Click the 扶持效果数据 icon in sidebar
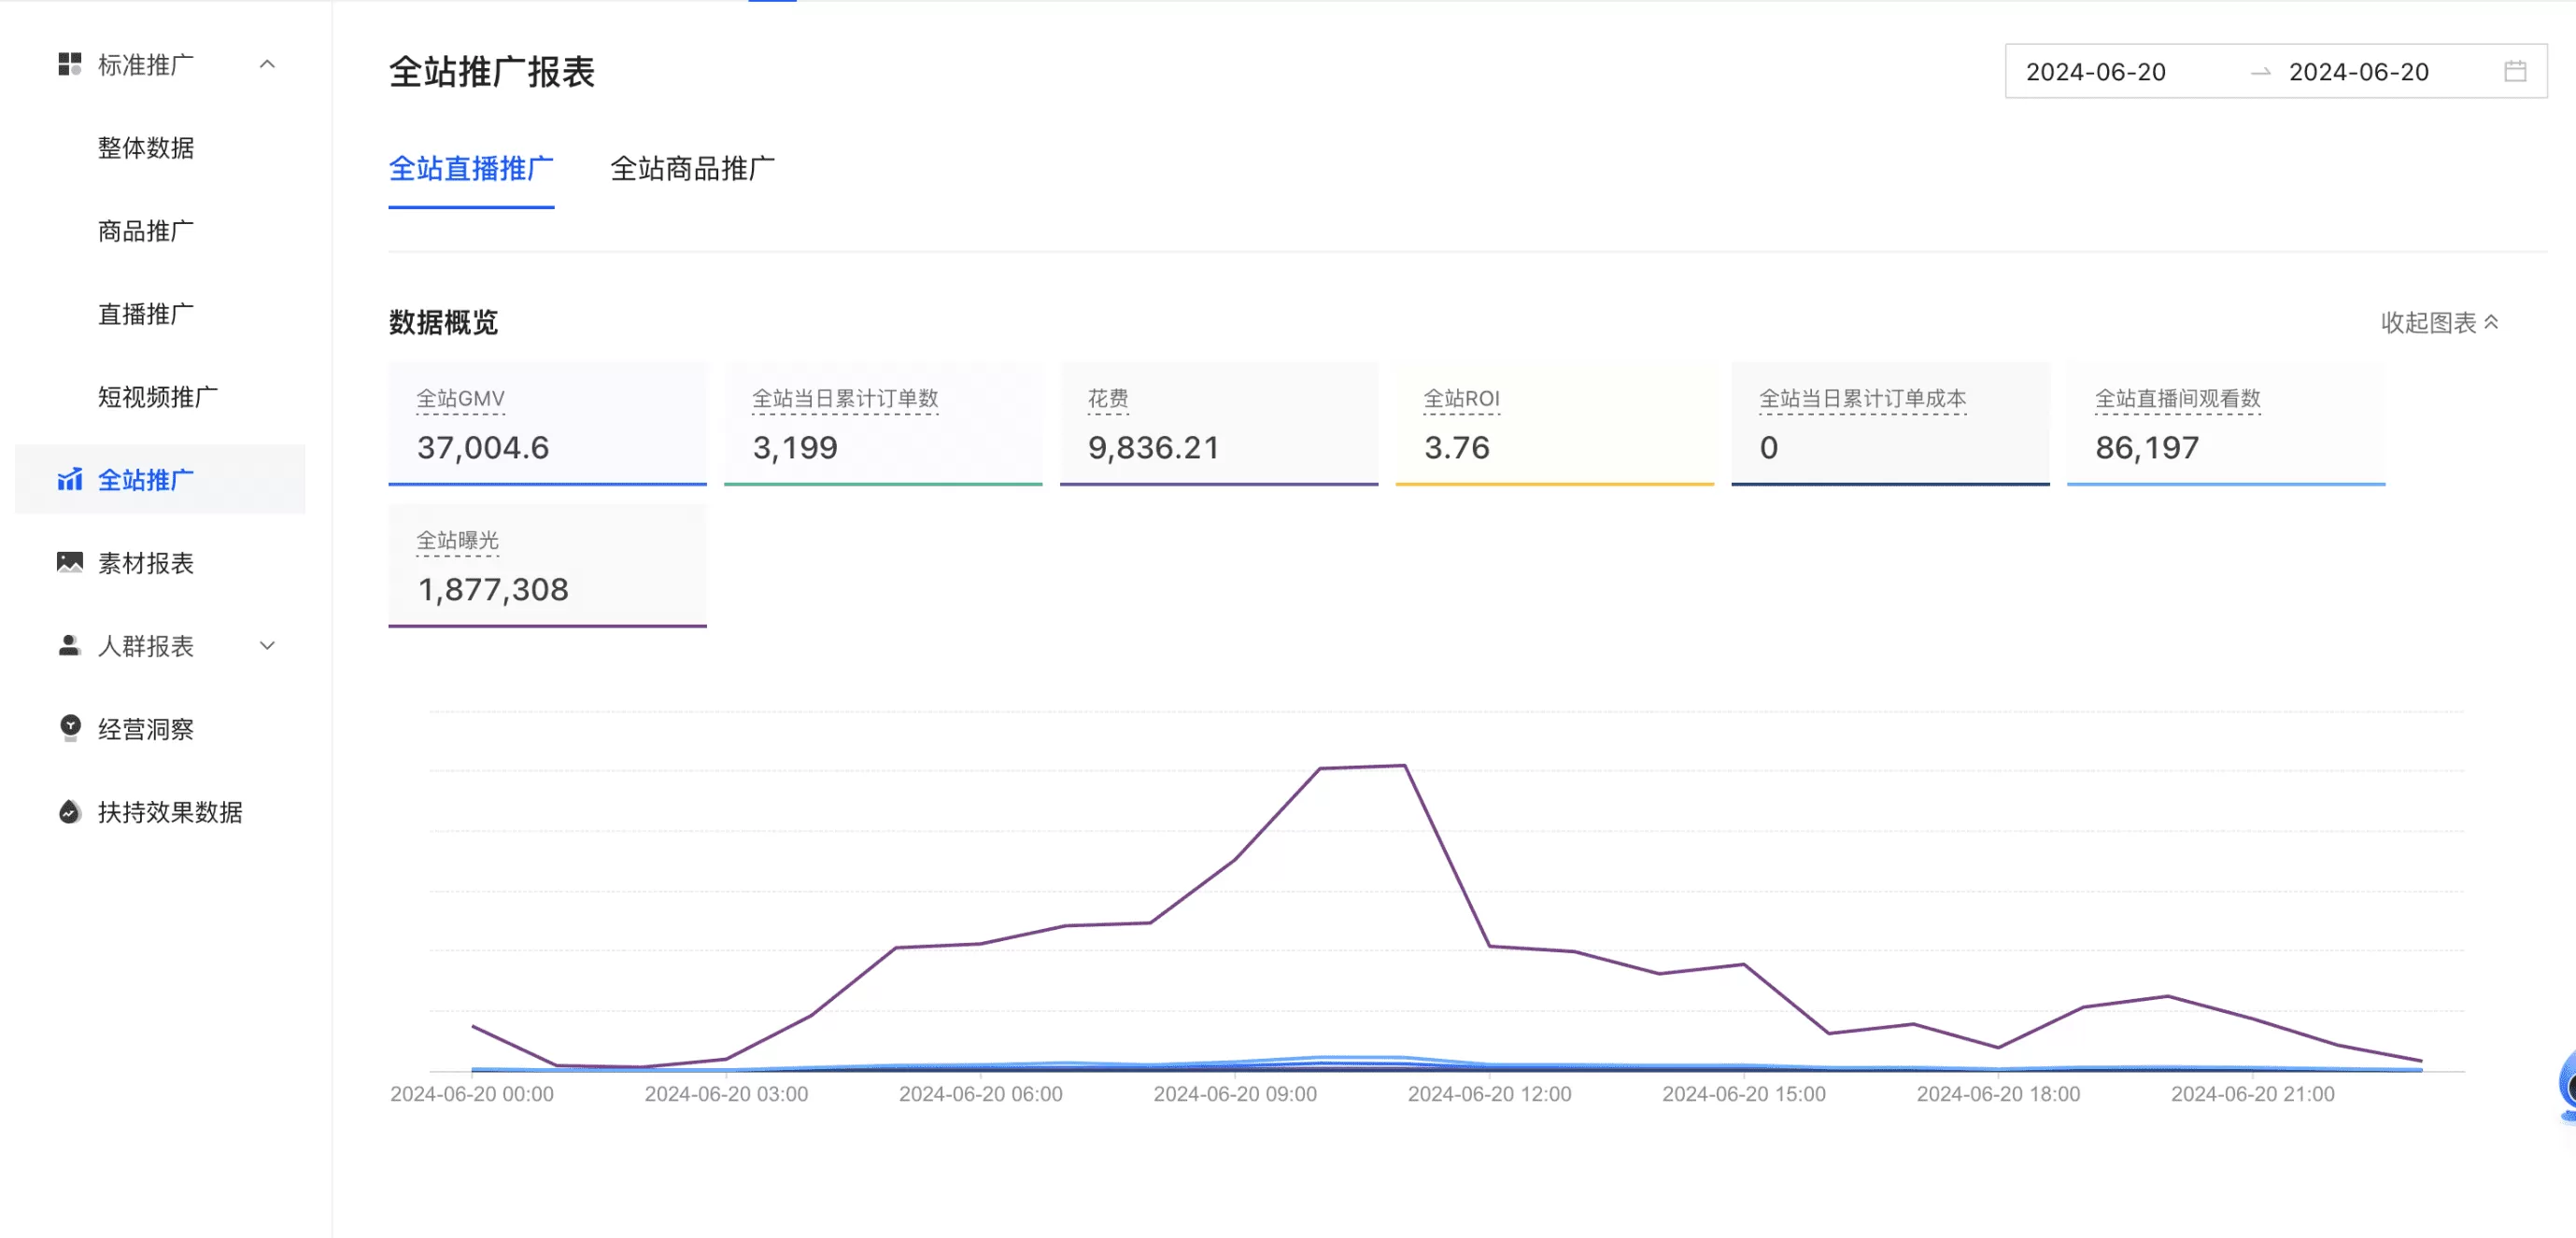2576x1238 pixels. pos(69,812)
